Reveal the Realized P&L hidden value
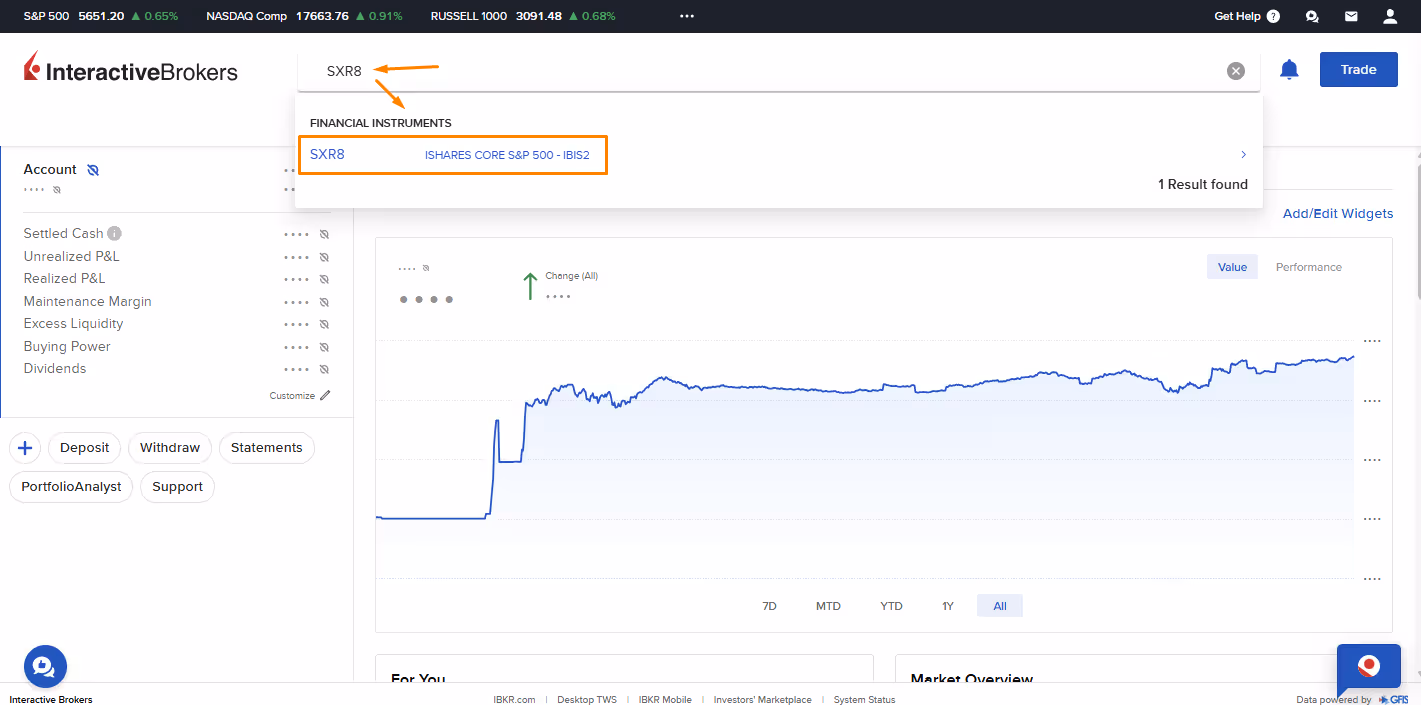1421x705 pixels. click(x=324, y=279)
